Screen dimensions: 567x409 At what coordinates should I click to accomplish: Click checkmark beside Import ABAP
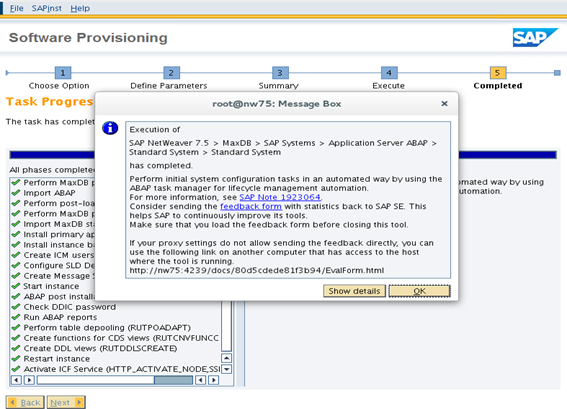coord(16,193)
